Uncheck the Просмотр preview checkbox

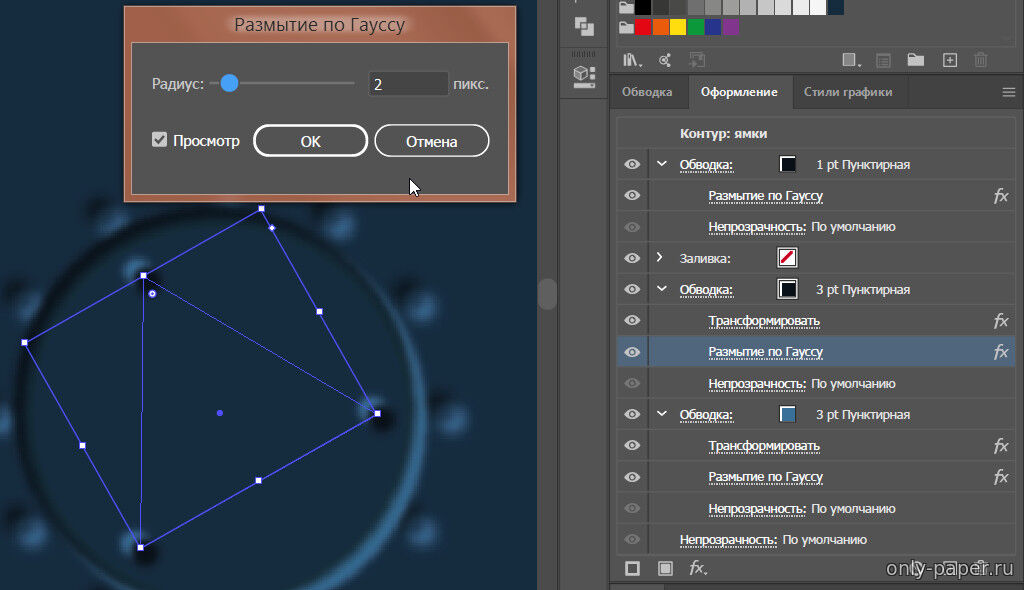click(x=159, y=140)
